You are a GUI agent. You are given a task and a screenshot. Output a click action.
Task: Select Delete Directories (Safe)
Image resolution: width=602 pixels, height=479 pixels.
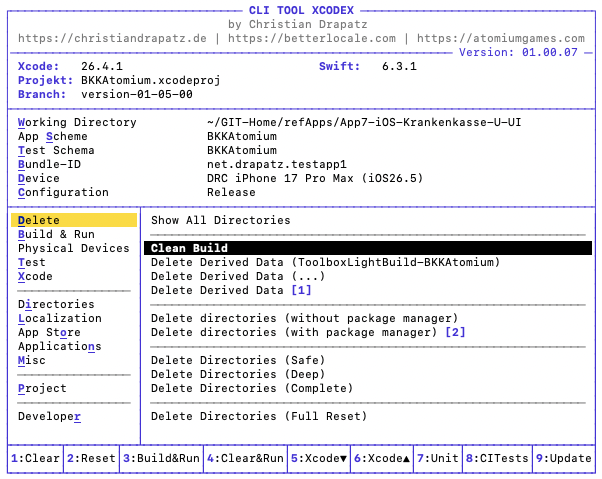pyautogui.click(x=238, y=360)
